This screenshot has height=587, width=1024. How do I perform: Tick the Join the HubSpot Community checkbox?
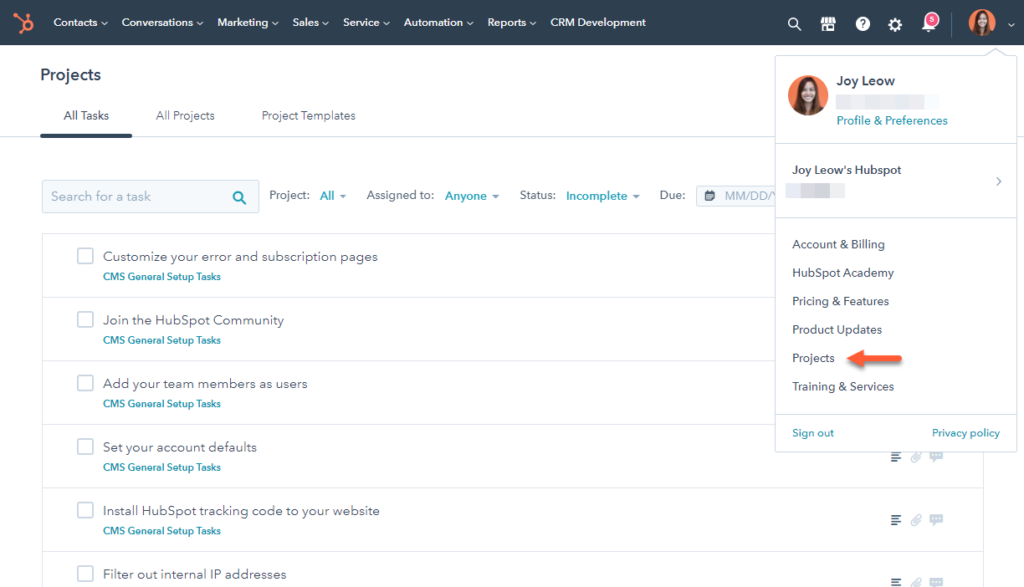click(86, 319)
